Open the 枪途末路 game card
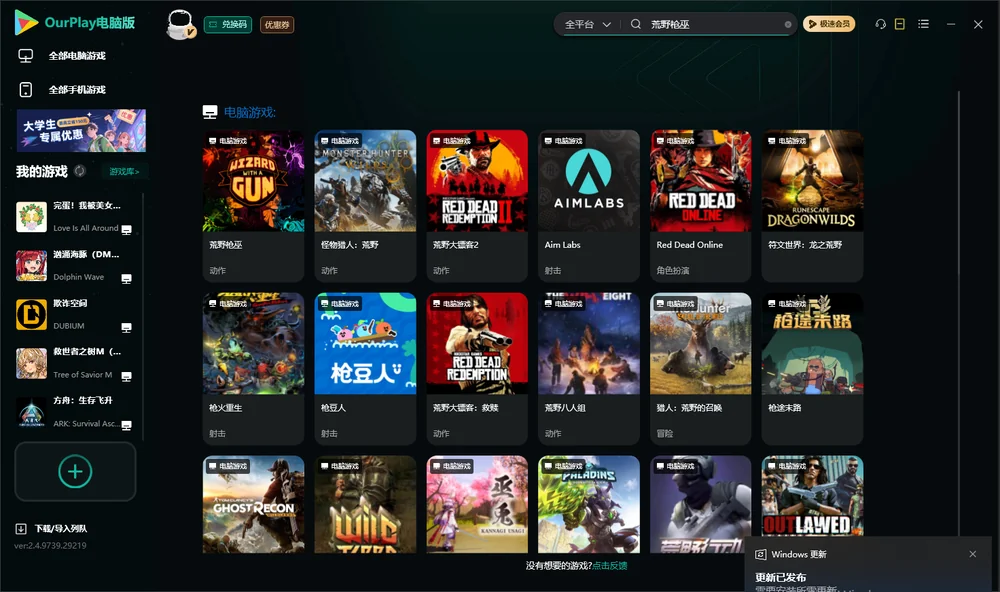Viewport: 1000px width, 592px height. [x=812, y=369]
